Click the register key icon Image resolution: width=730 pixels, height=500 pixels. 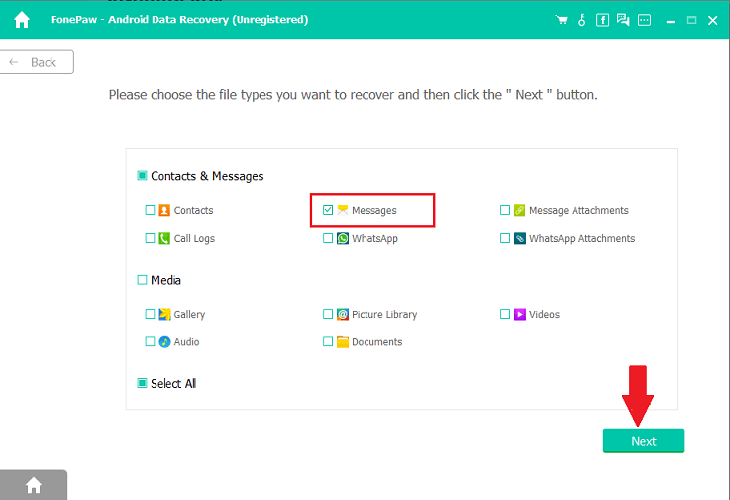(x=581, y=20)
